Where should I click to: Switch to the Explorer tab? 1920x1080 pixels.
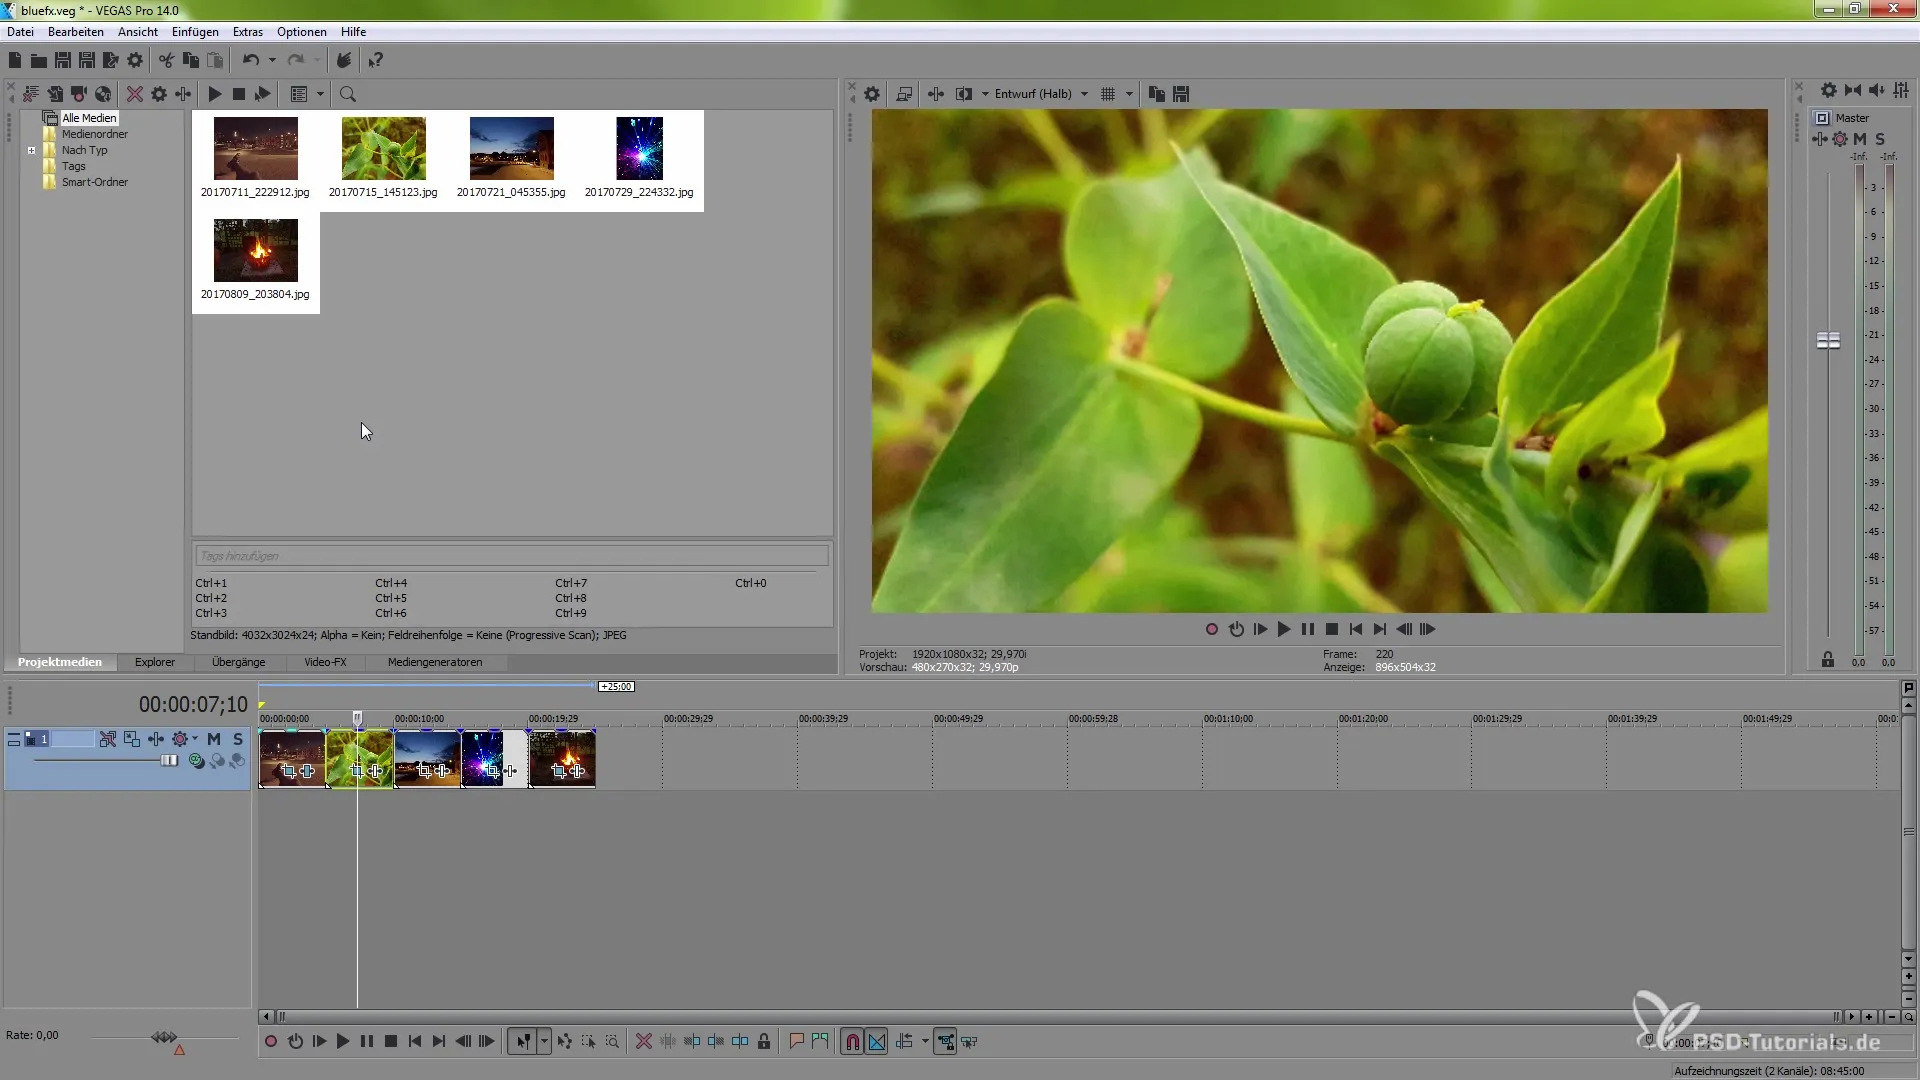(155, 662)
